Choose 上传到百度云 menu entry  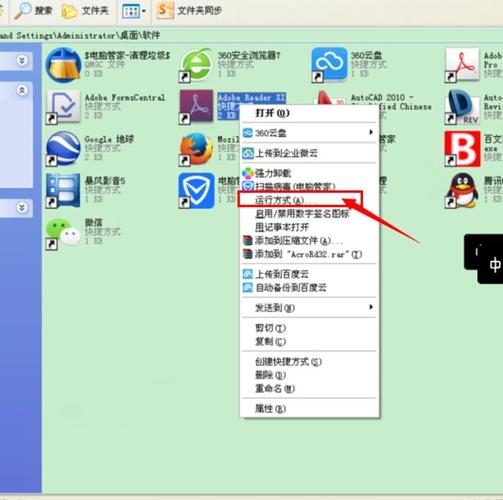point(310,274)
